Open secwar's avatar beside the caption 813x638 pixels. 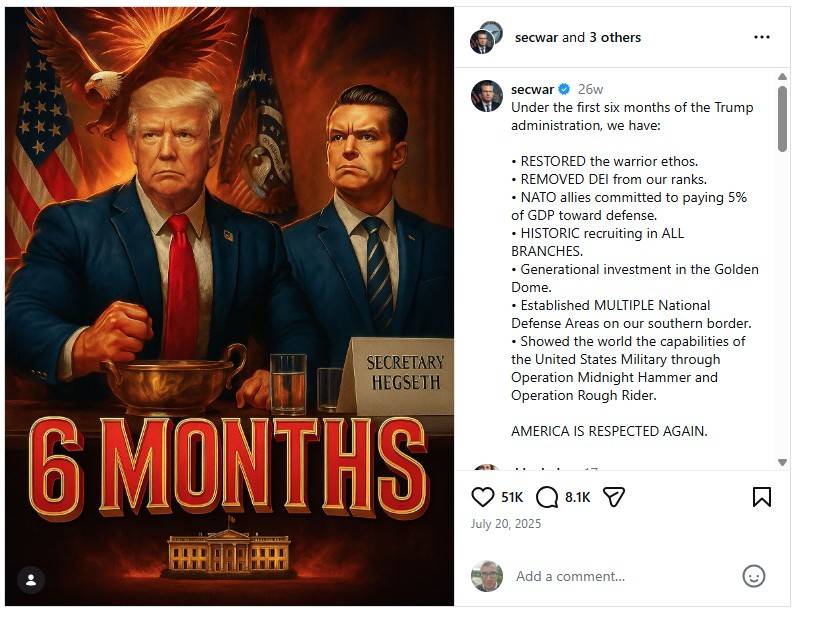(487, 96)
